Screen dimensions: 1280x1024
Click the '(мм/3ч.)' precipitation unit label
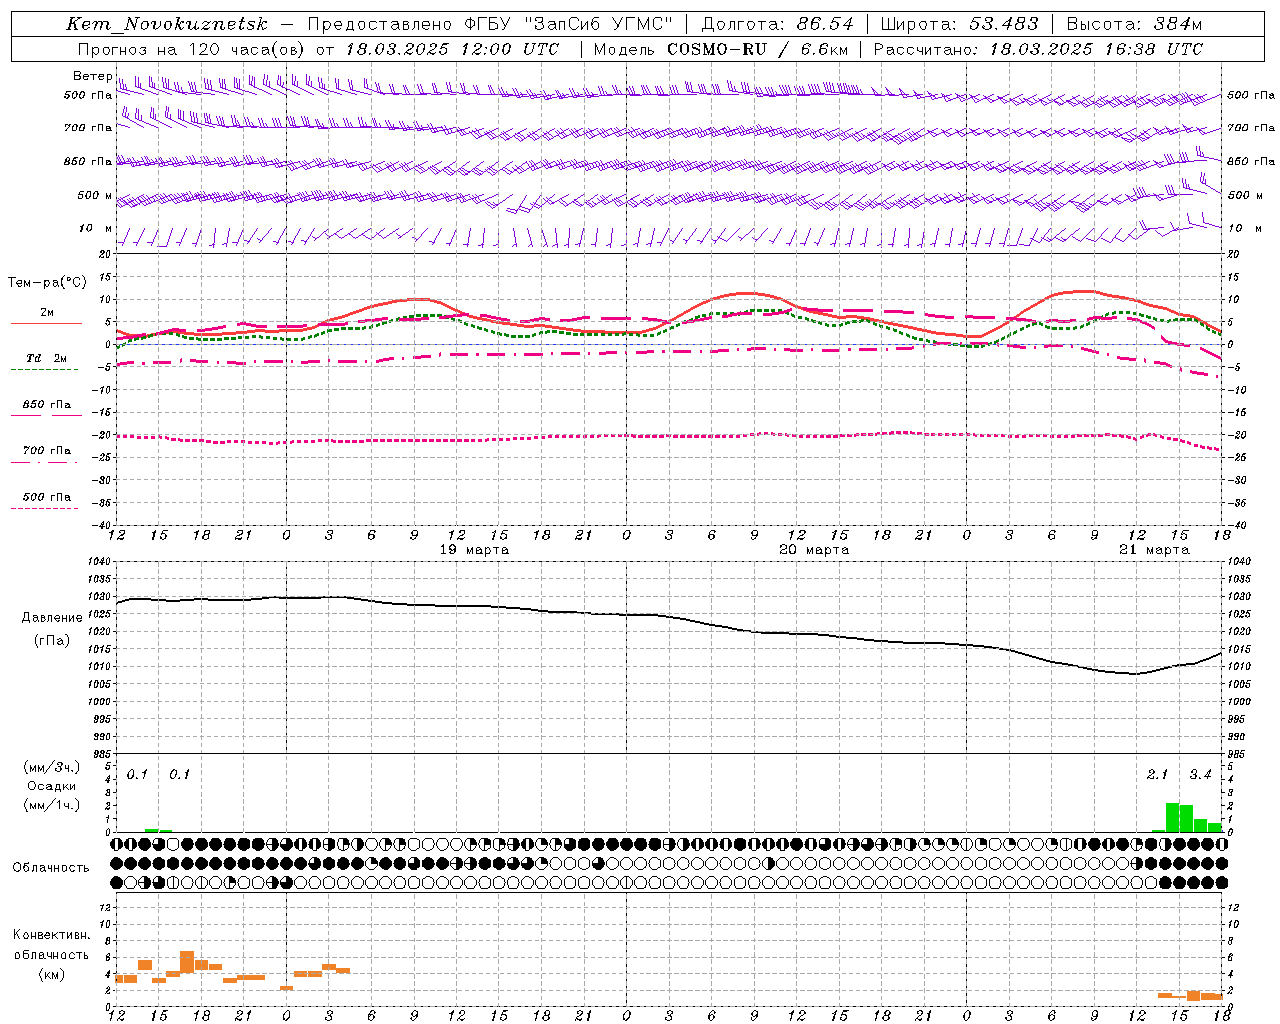tap(50, 767)
